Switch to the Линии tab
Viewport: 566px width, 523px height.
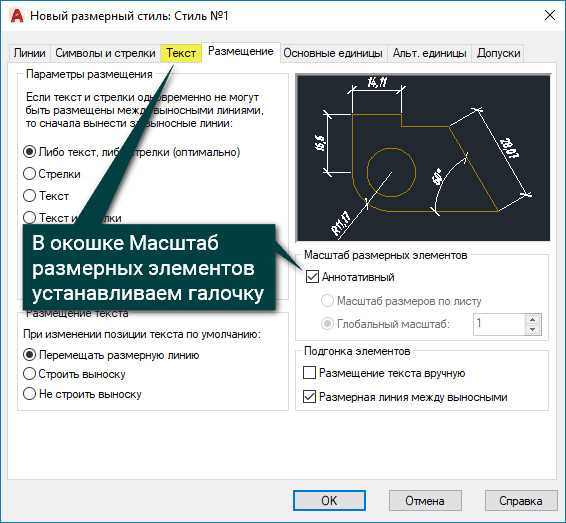(x=30, y=53)
